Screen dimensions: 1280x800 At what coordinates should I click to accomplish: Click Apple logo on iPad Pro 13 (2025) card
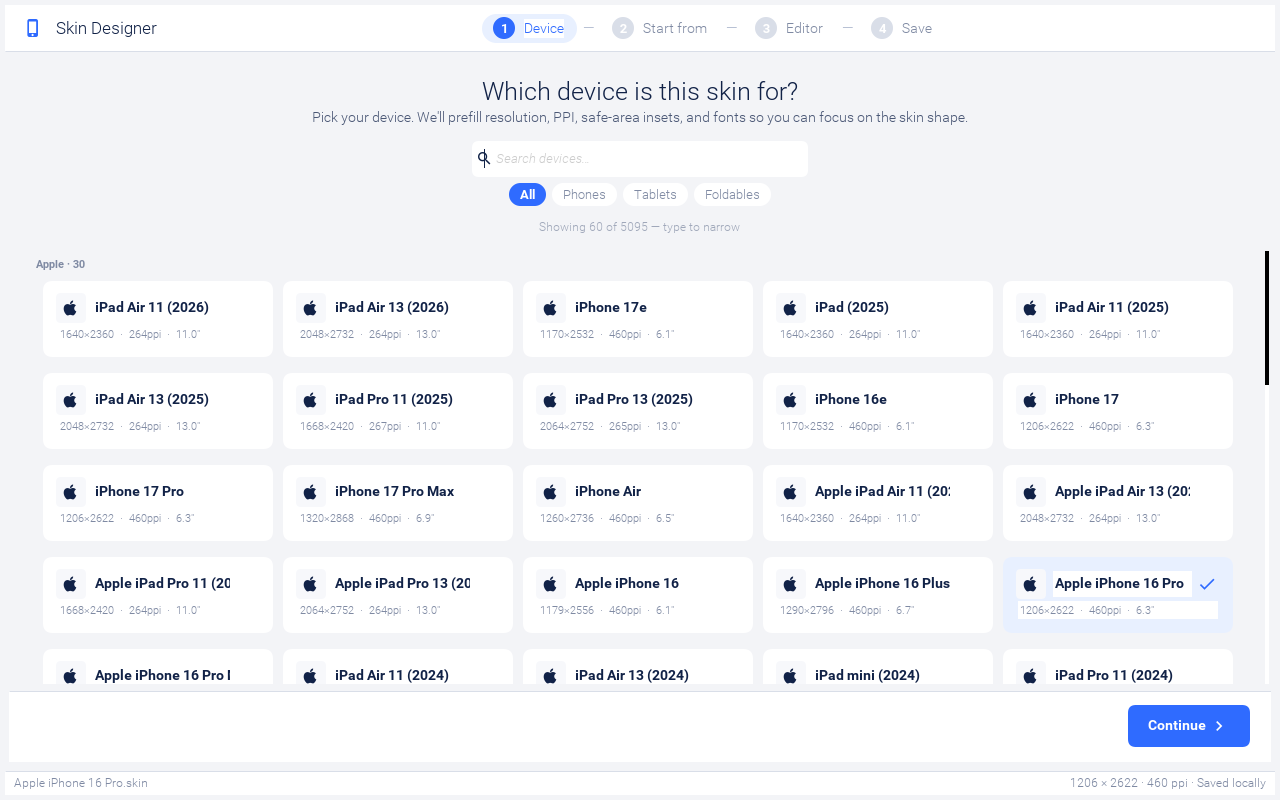click(x=550, y=400)
